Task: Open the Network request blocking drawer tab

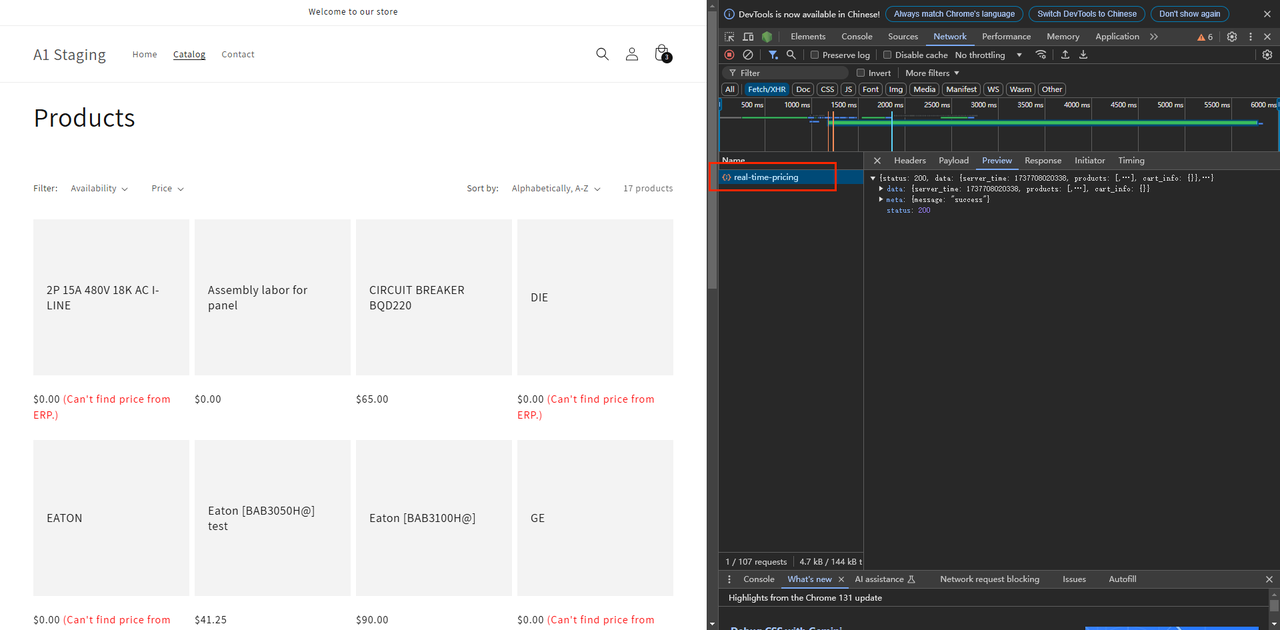Action: pos(989,579)
